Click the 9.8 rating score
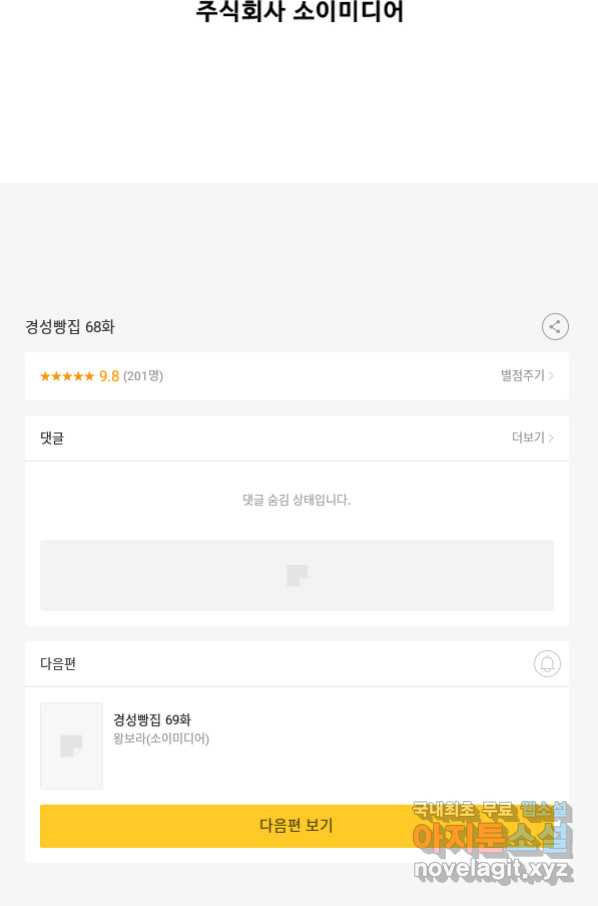The width and height of the screenshot is (598, 906). (109, 376)
